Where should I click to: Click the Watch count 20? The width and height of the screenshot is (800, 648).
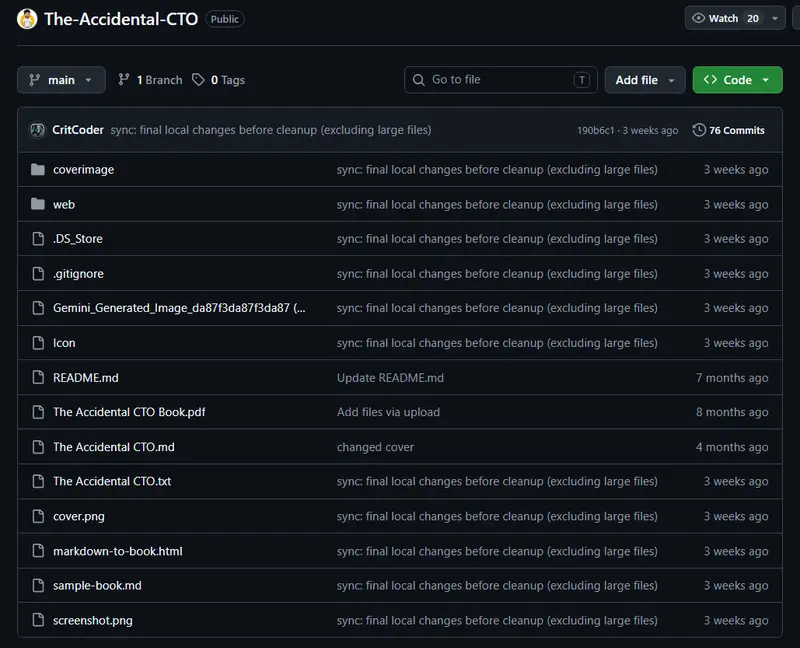coord(753,18)
